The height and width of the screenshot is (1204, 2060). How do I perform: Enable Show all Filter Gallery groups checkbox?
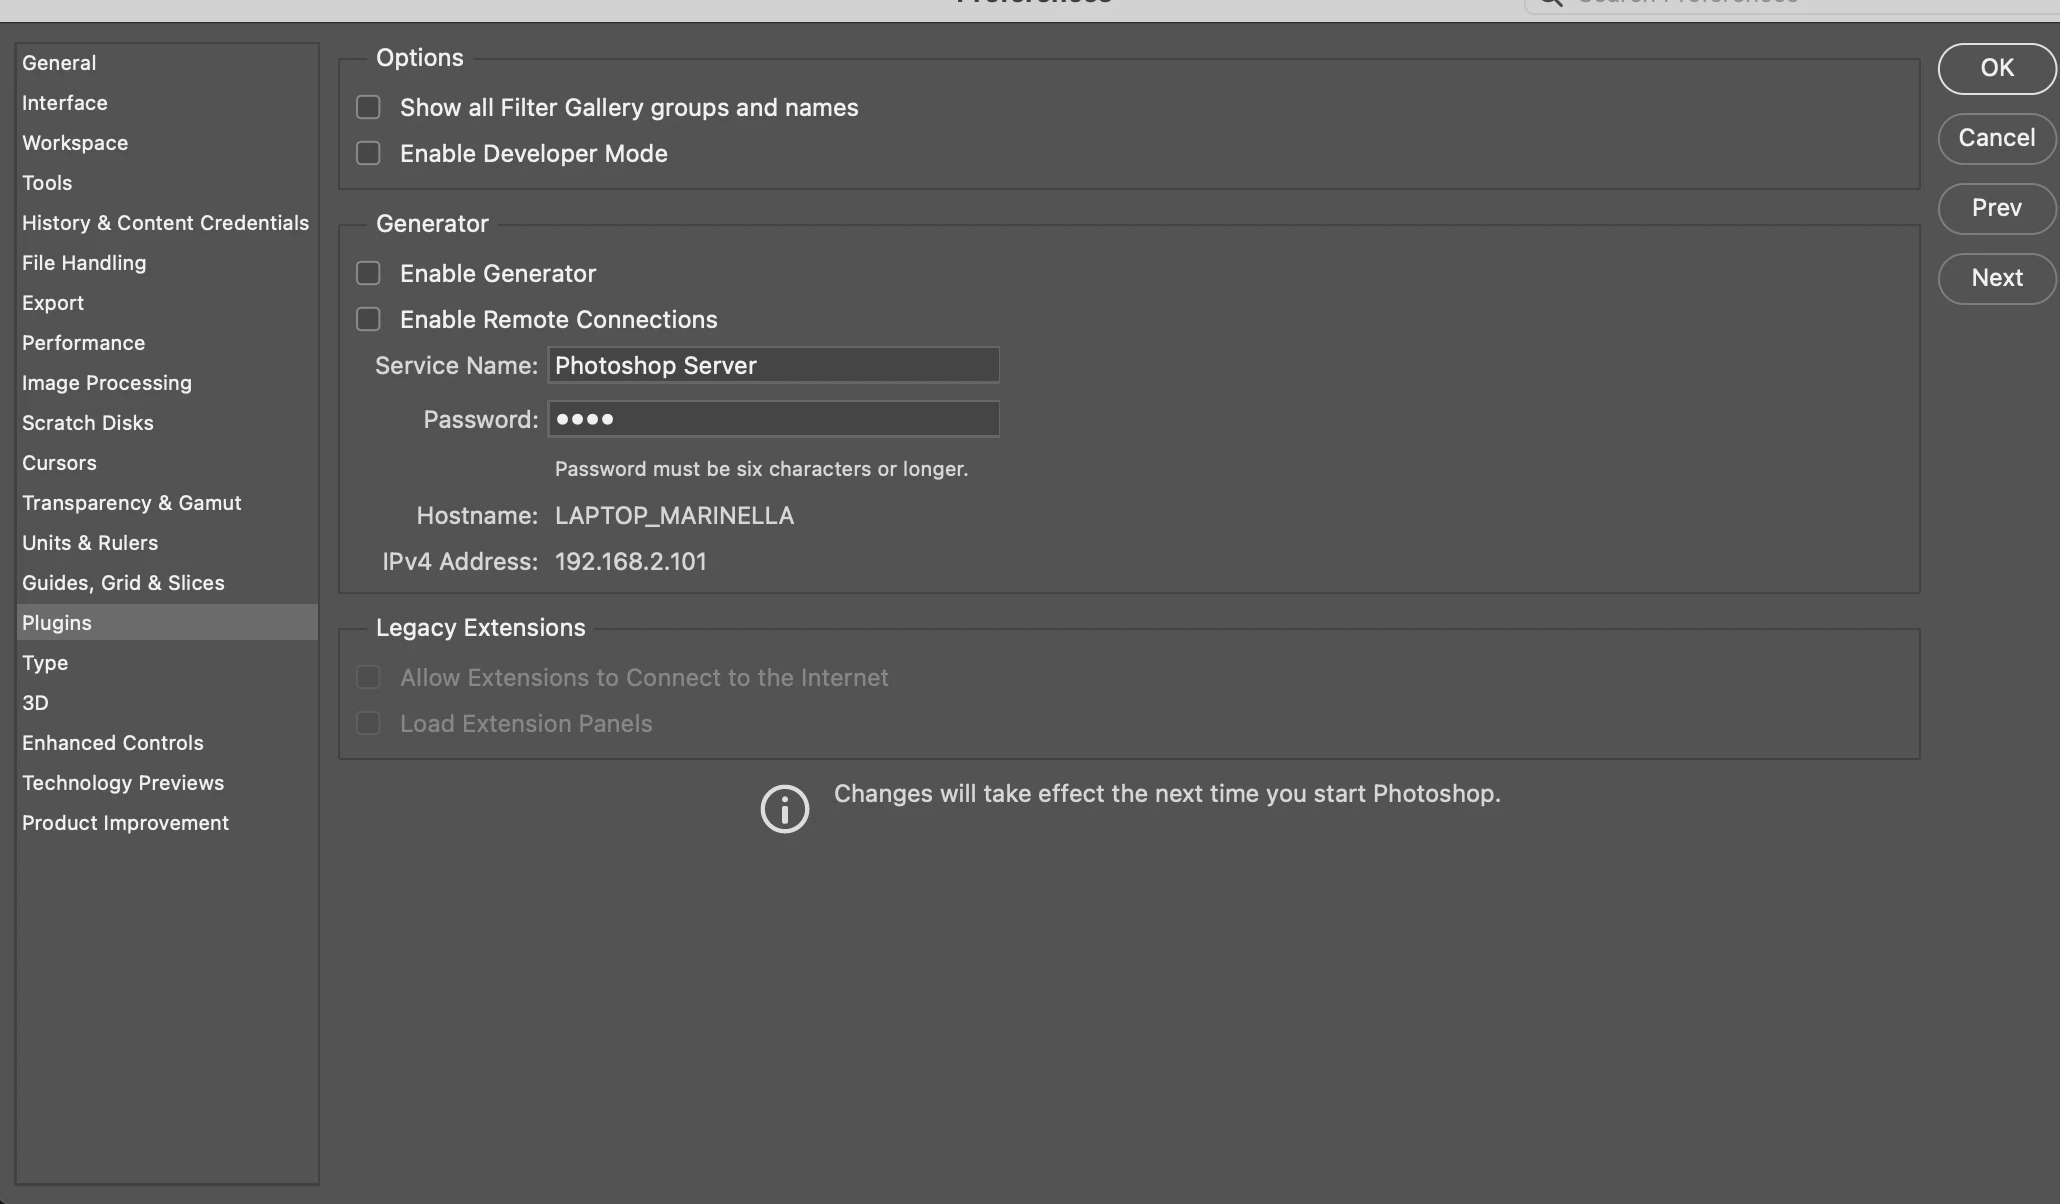pos(368,107)
